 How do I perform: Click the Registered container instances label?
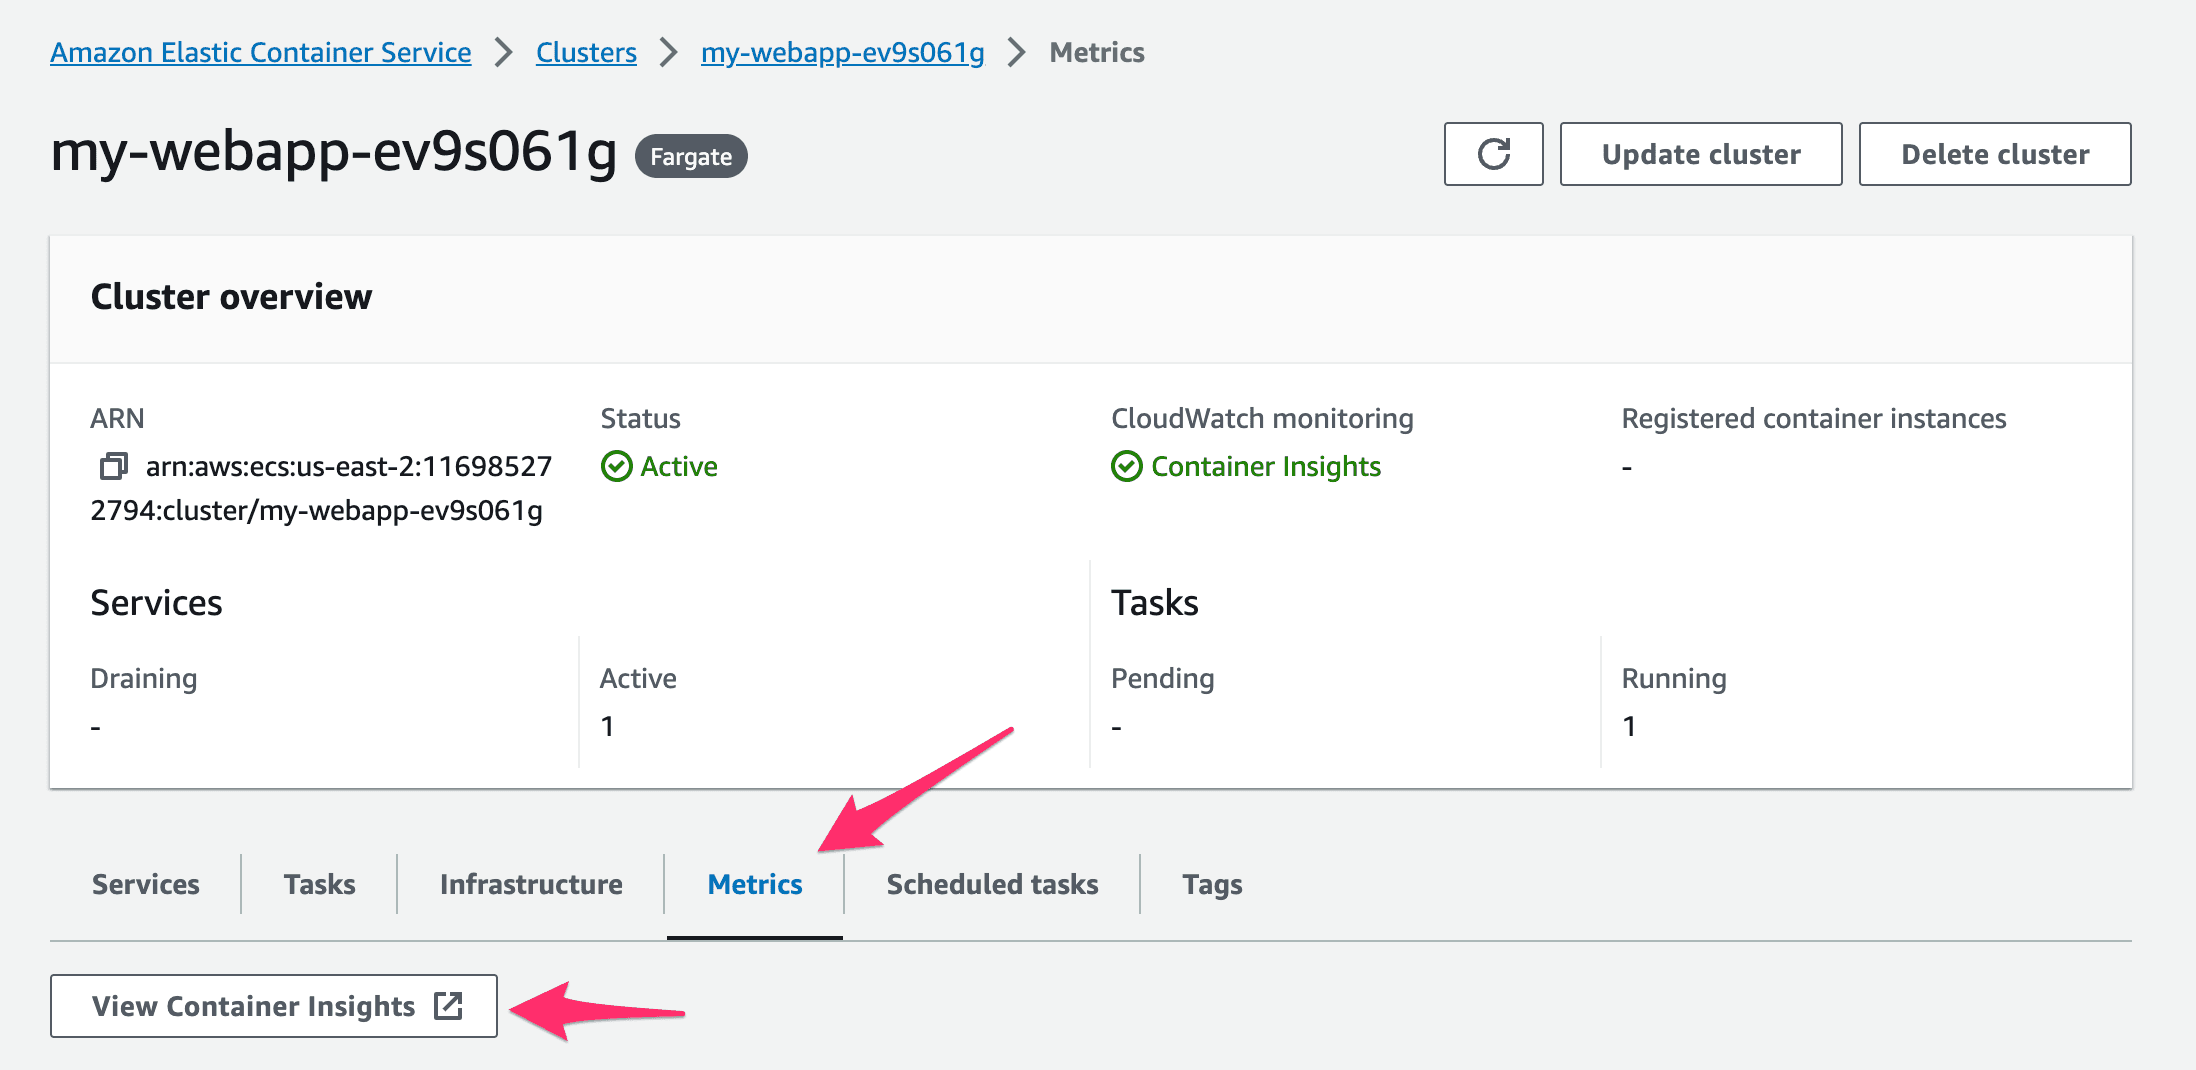1814,418
